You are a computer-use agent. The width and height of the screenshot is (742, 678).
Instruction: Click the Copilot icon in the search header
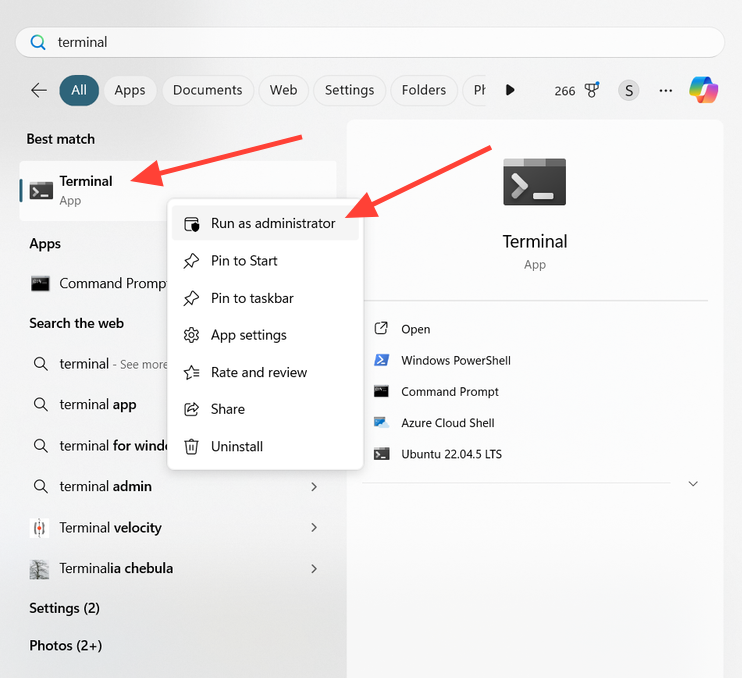(x=703, y=90)
